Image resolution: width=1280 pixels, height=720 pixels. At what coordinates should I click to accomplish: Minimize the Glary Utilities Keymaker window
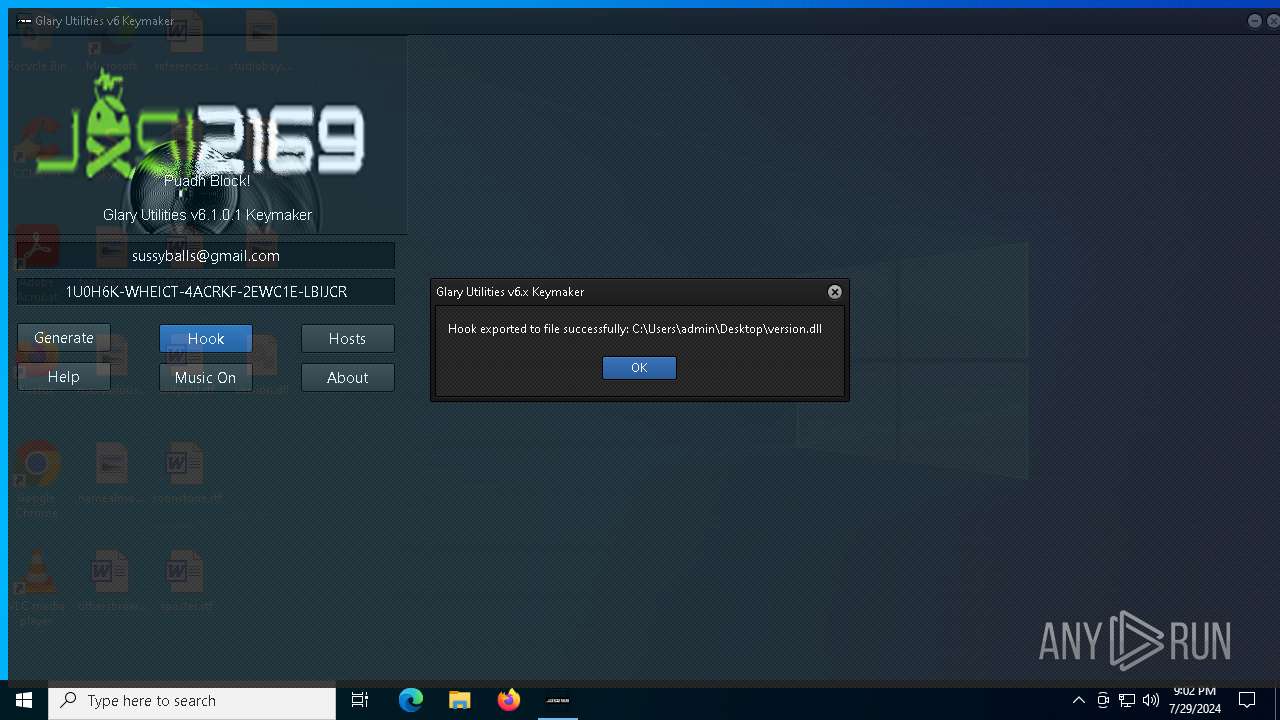coord(1255,21)
